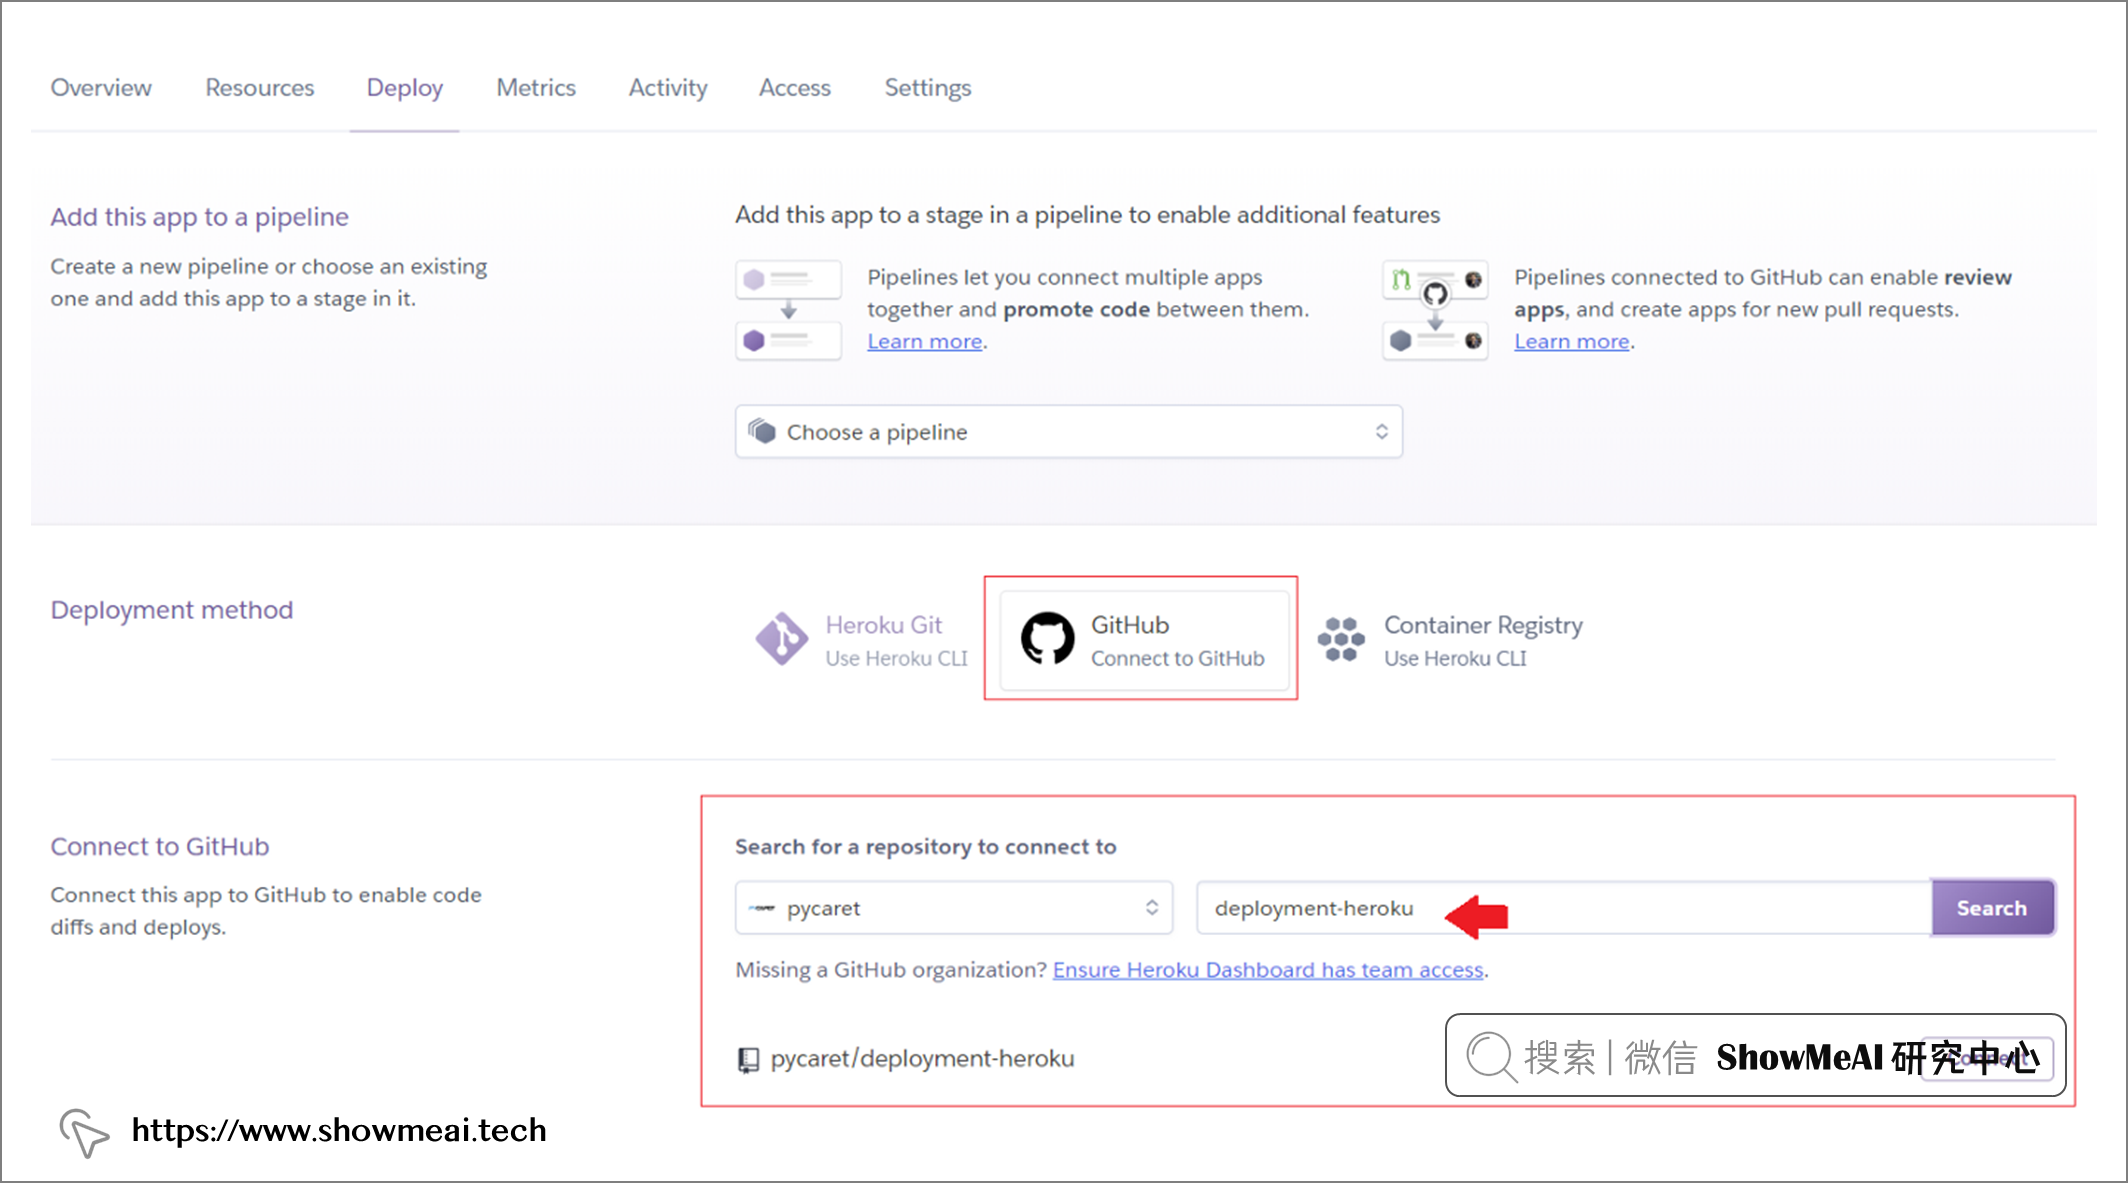Click the pycaret organization avatar icon

coord(762,908)
